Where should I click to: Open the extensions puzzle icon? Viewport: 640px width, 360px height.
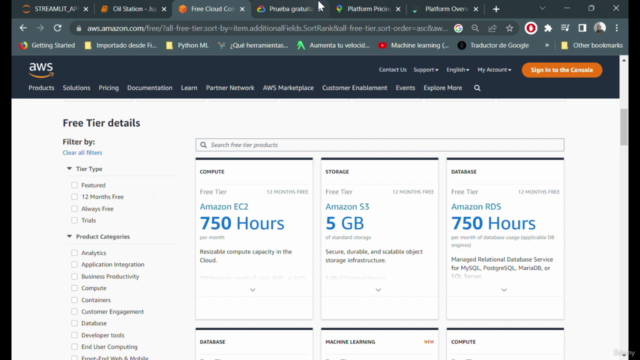coord(548,28)
